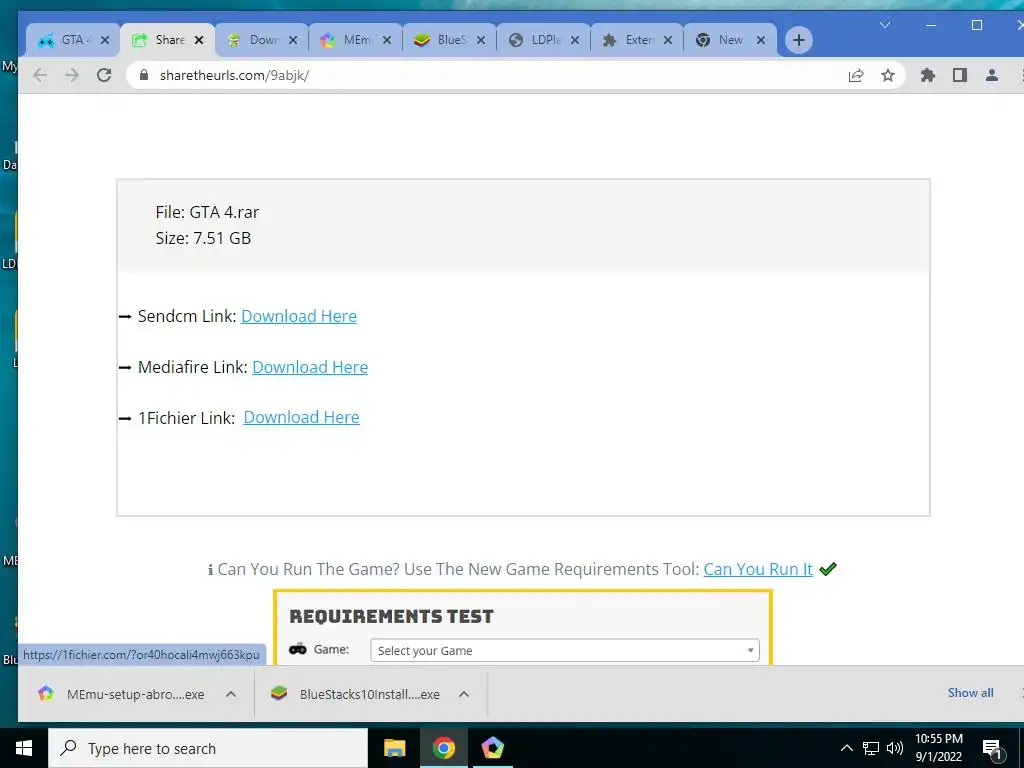Click the REQUIREMENTS TEST heading

391,616
